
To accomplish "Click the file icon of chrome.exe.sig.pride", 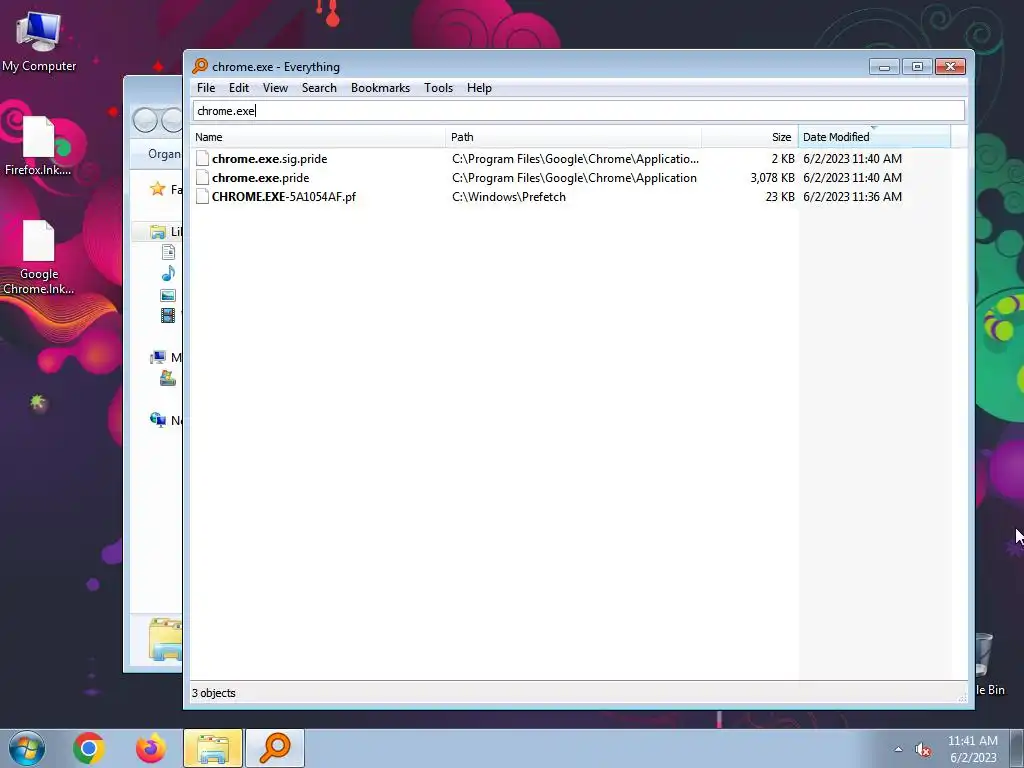I will (202, 159).
